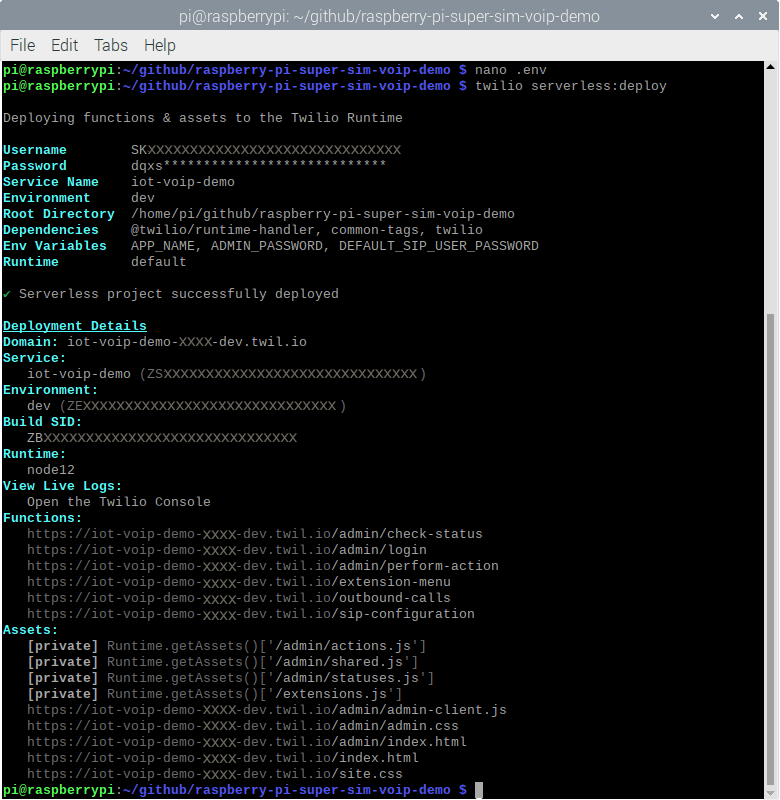
Task: Click the root /index.html asset URL
Action: point(223,758)
